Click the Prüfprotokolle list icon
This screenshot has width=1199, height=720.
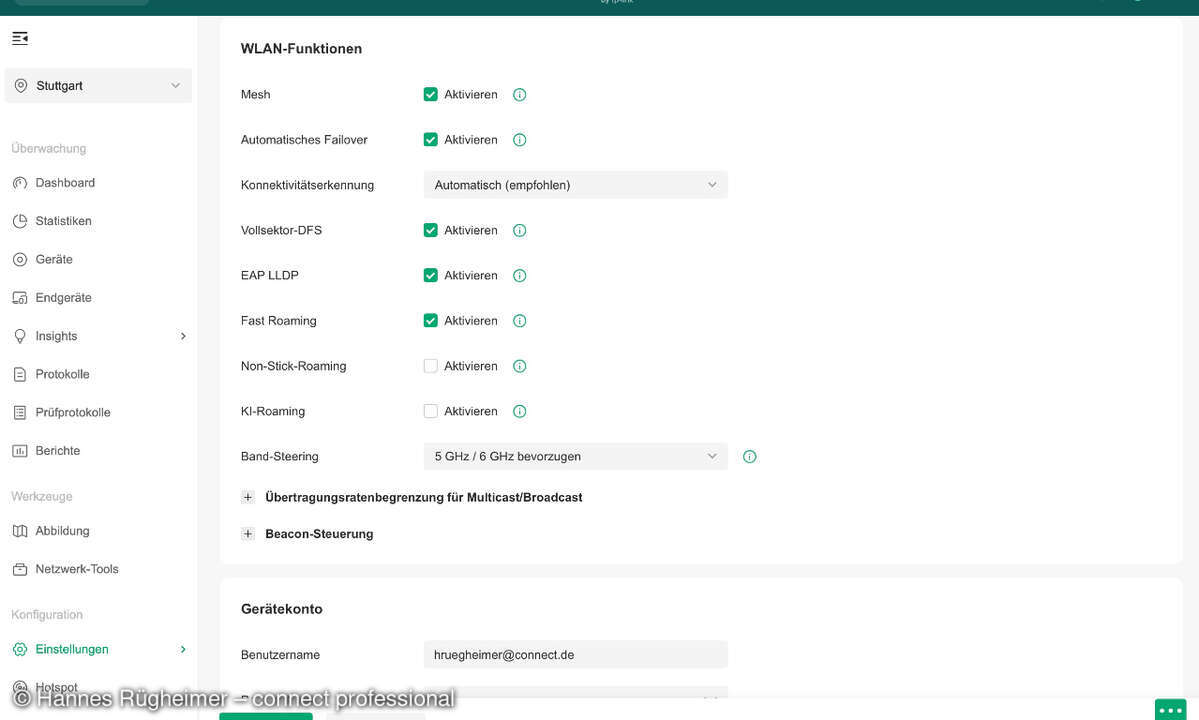click(20, 412)
